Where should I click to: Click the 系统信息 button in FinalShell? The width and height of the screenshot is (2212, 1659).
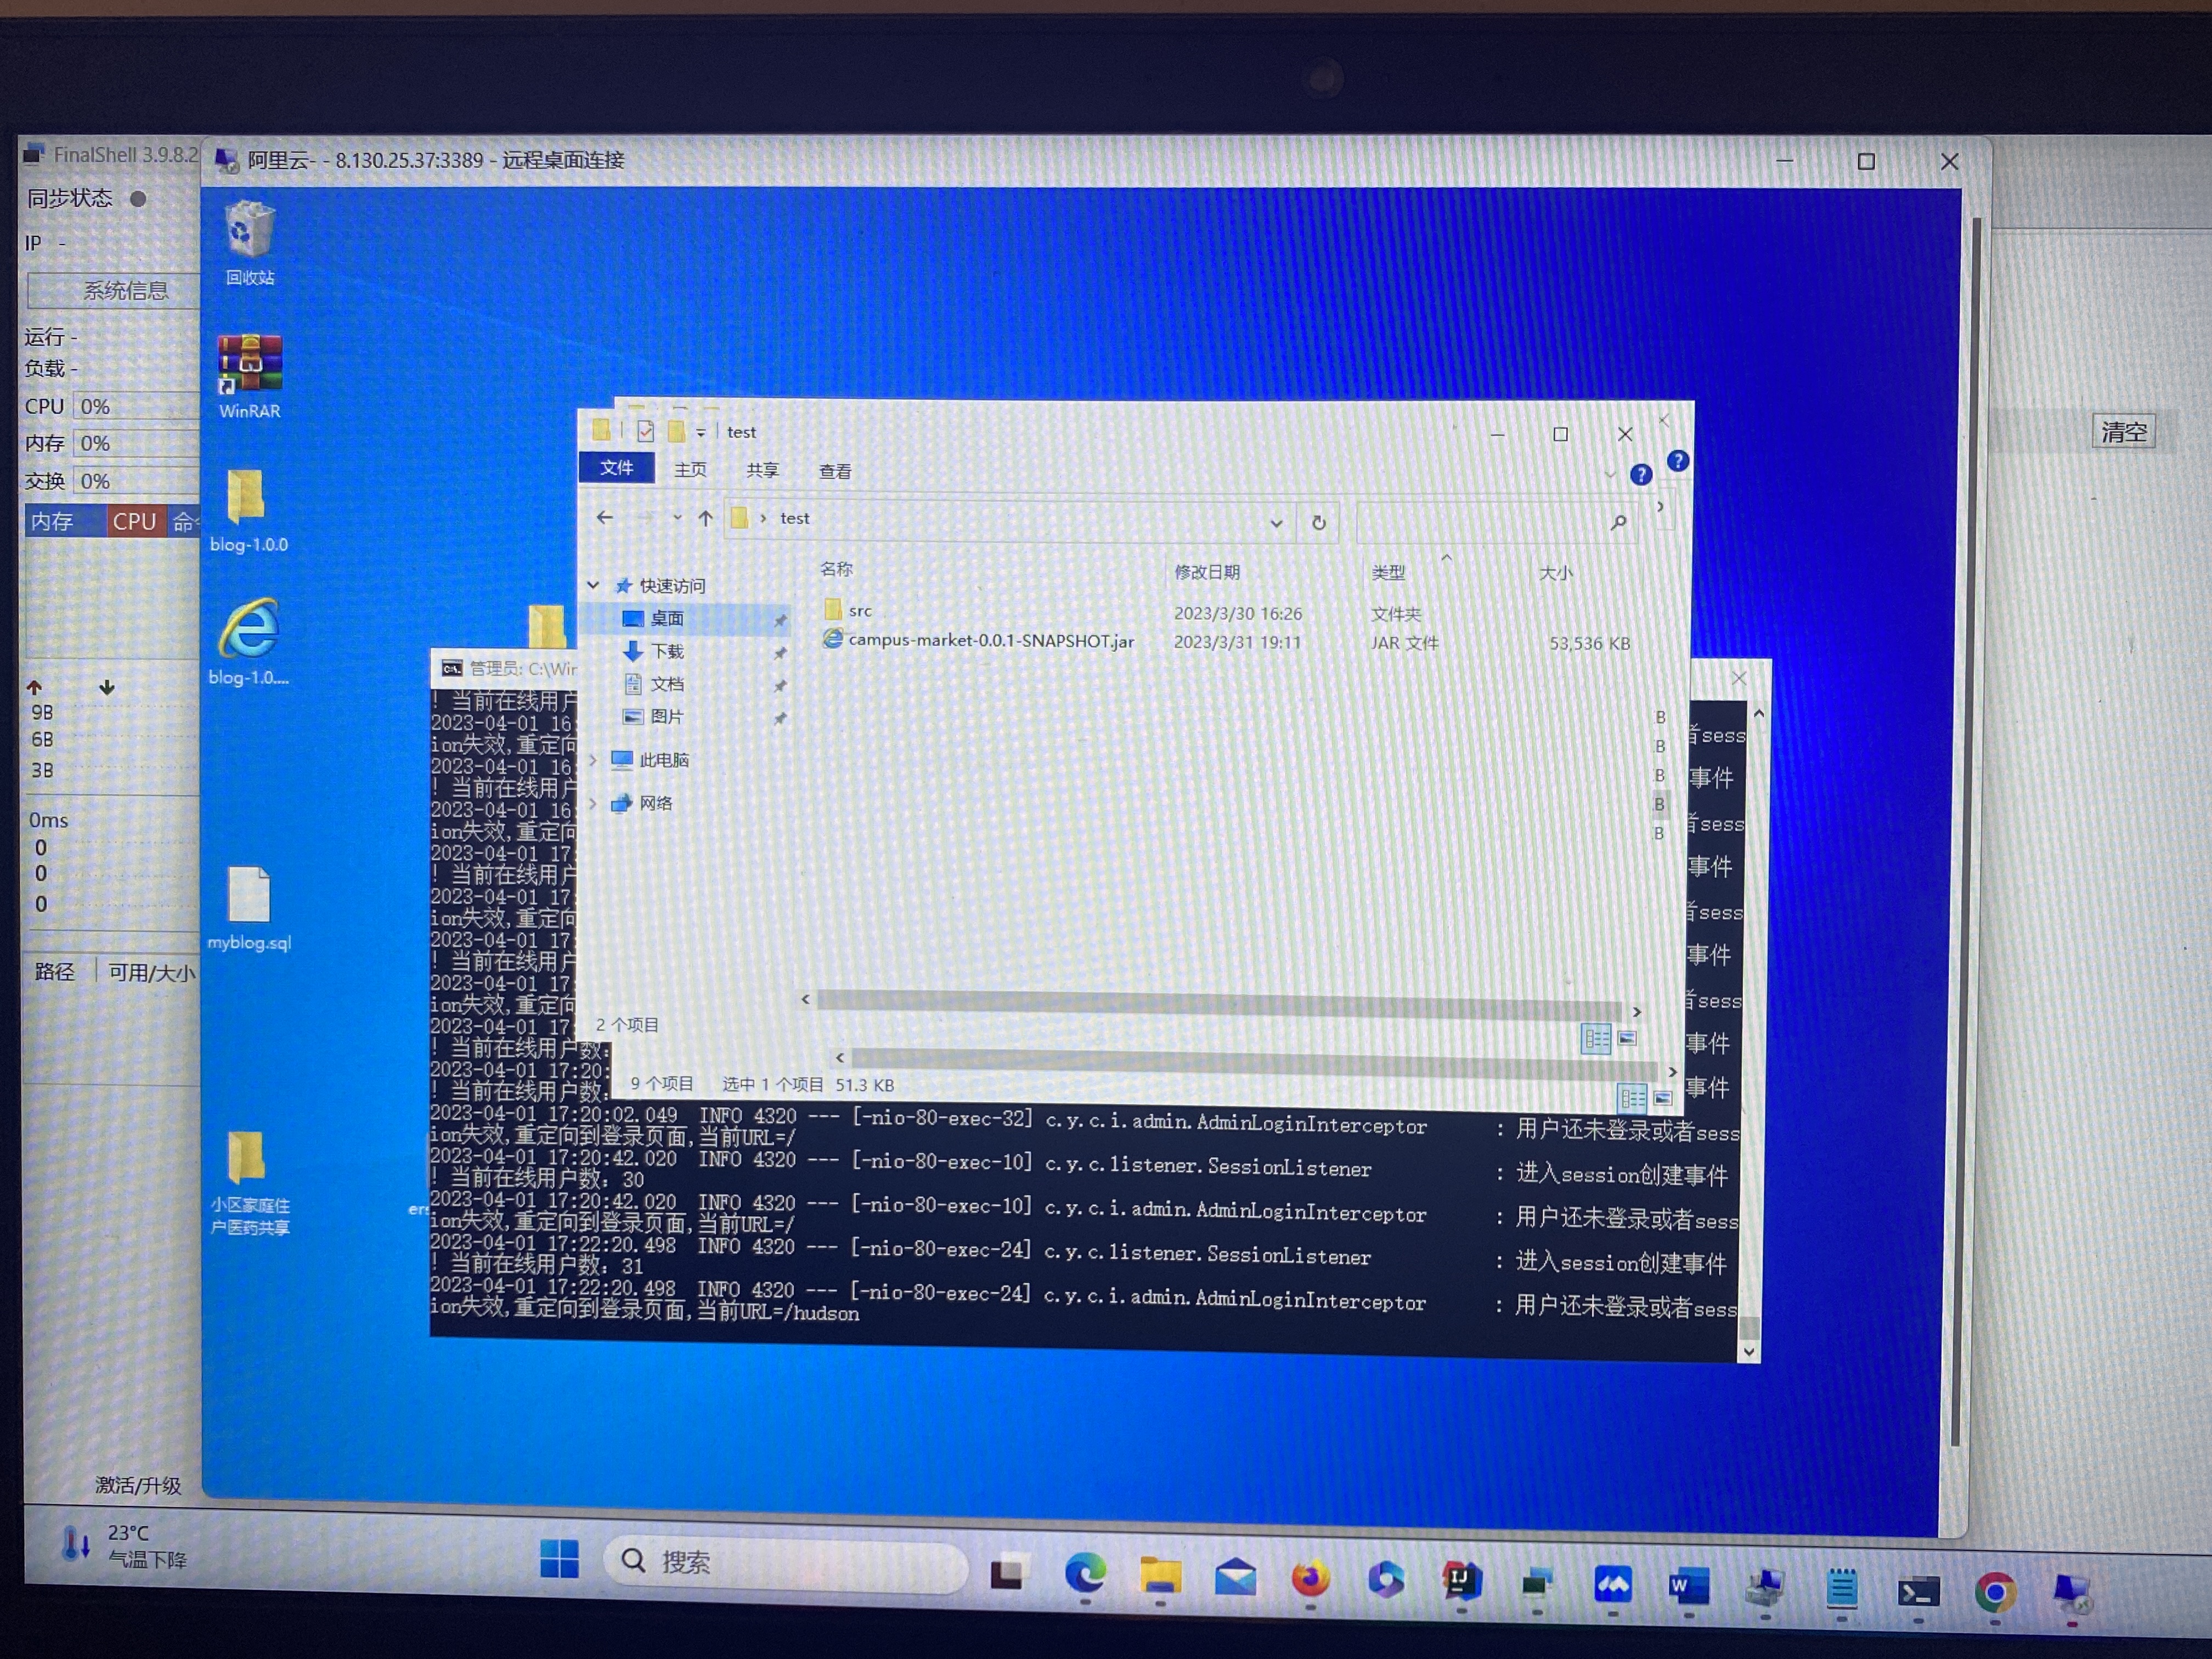coord(125,291)
